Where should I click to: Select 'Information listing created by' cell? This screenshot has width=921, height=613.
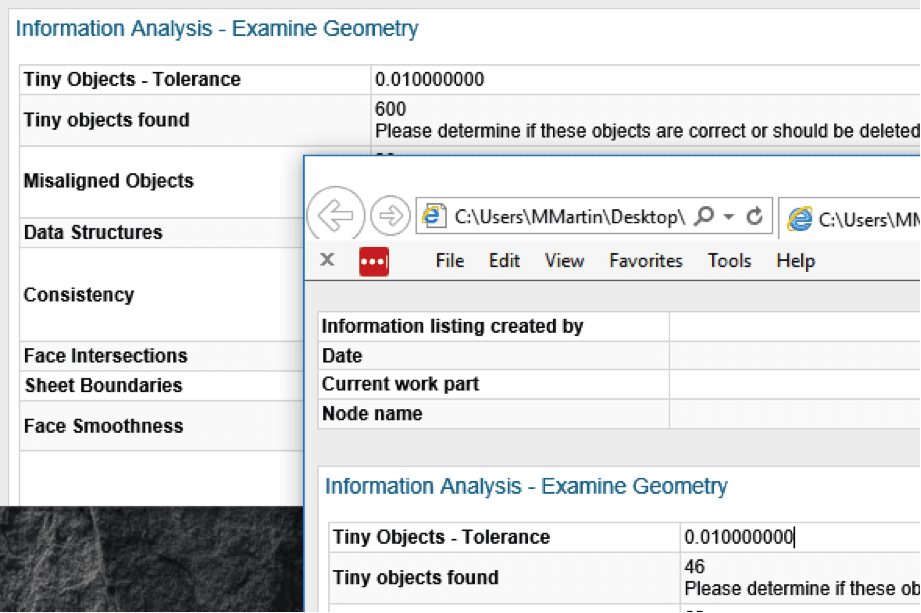coord(452,326)
